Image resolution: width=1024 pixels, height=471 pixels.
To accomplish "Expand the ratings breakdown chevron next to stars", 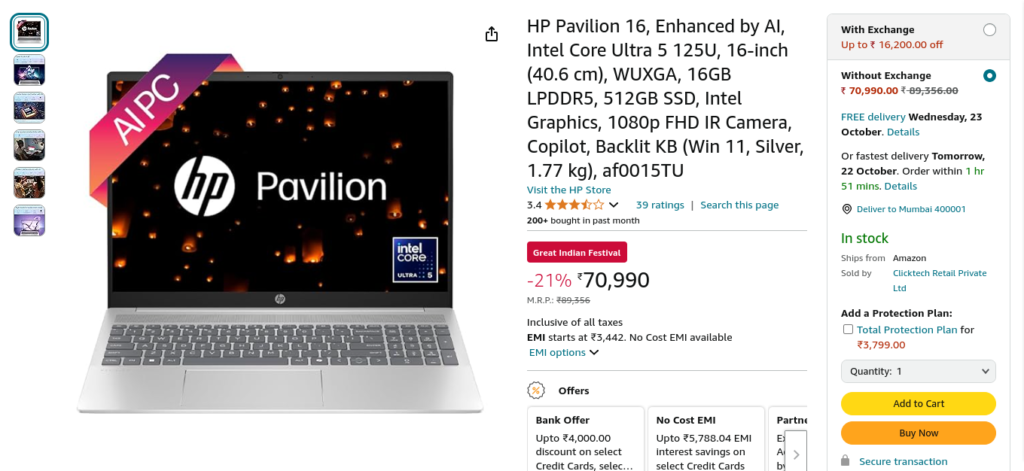I will pos(613,205).
